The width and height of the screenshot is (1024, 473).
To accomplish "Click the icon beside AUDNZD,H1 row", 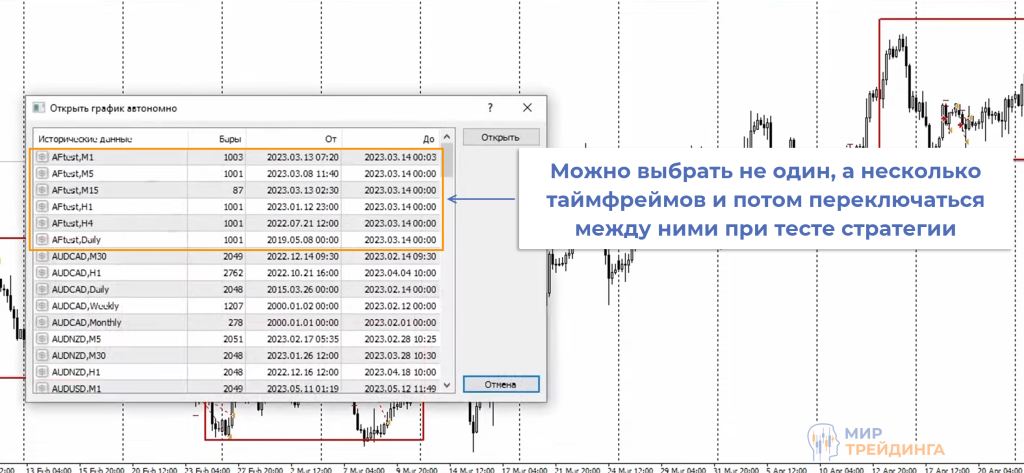I will [x=42, y=372].
